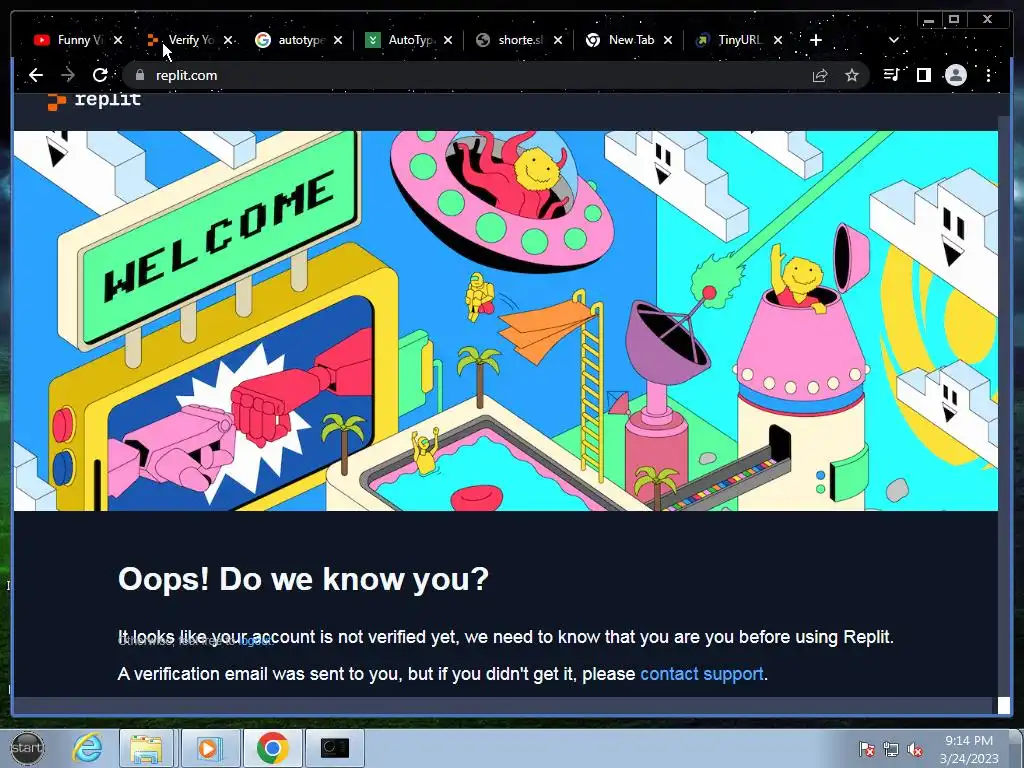
Task: Click the network status tray icon
Action: [x=891, y=749]
